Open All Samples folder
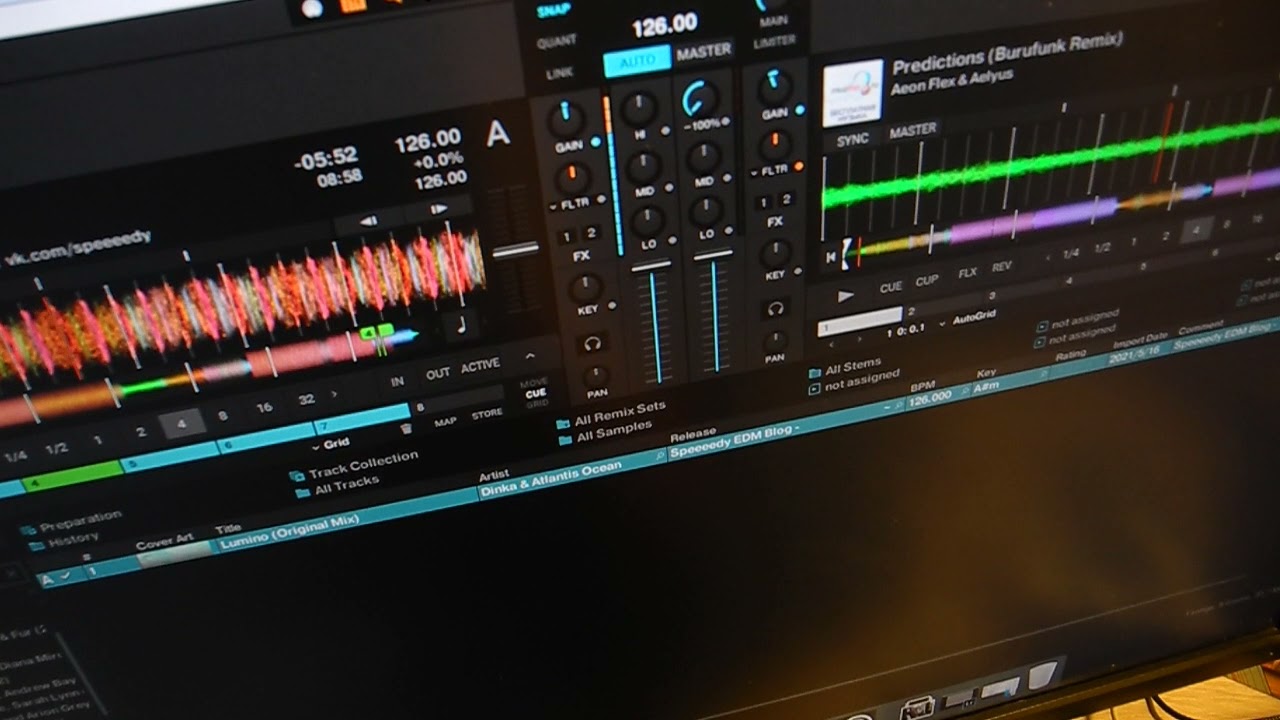Image resolution: width=1280 pixels, height=720 pixels. point(606,432)
